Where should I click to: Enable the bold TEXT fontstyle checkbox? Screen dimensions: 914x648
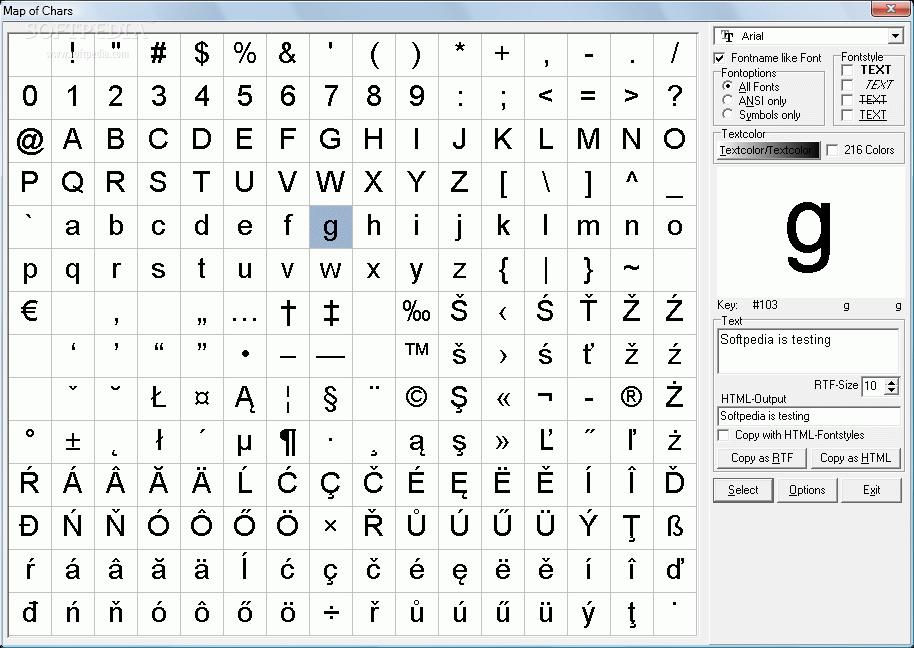pos(847,70)
